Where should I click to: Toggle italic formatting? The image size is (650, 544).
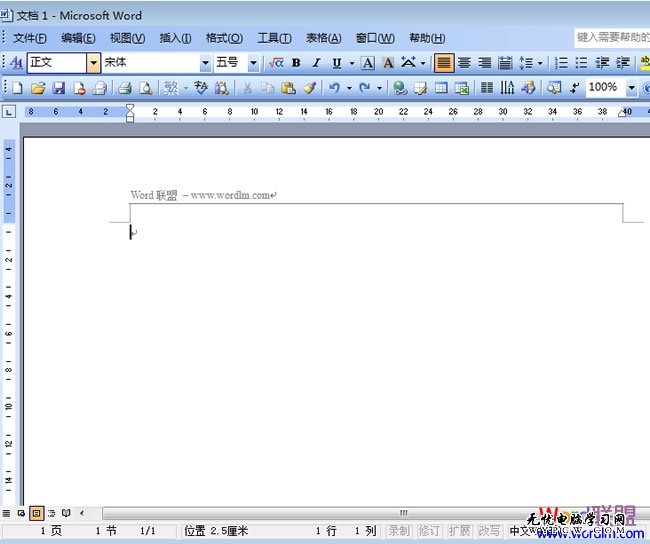pos(316,63)
